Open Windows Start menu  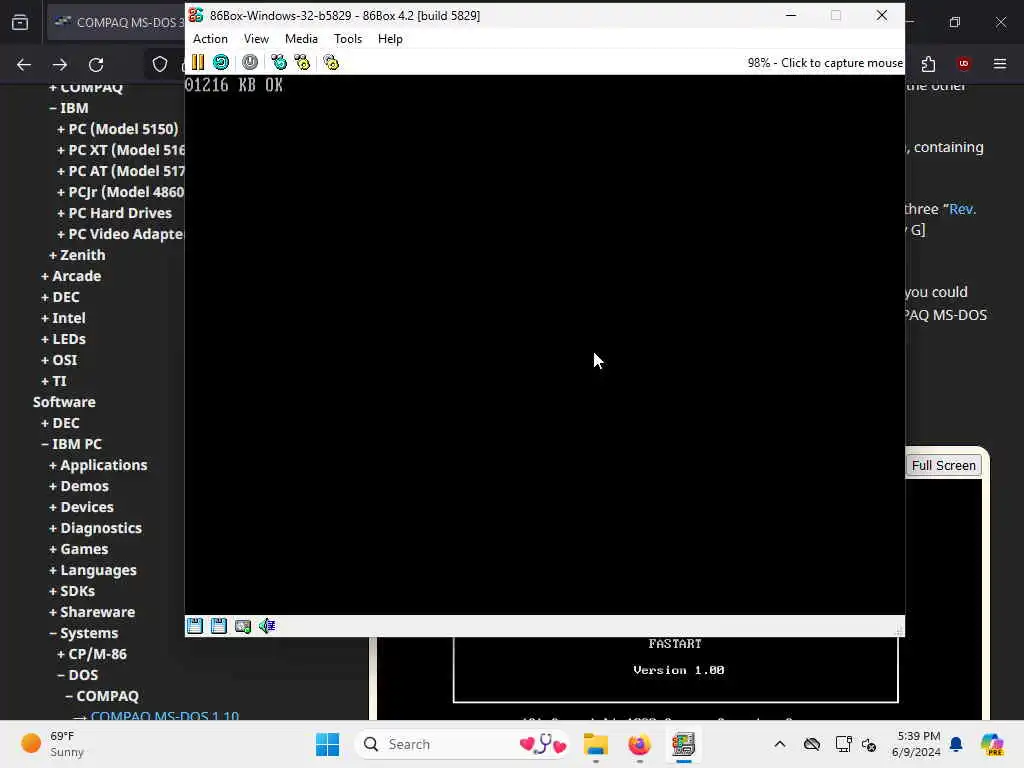pos(327,744)
